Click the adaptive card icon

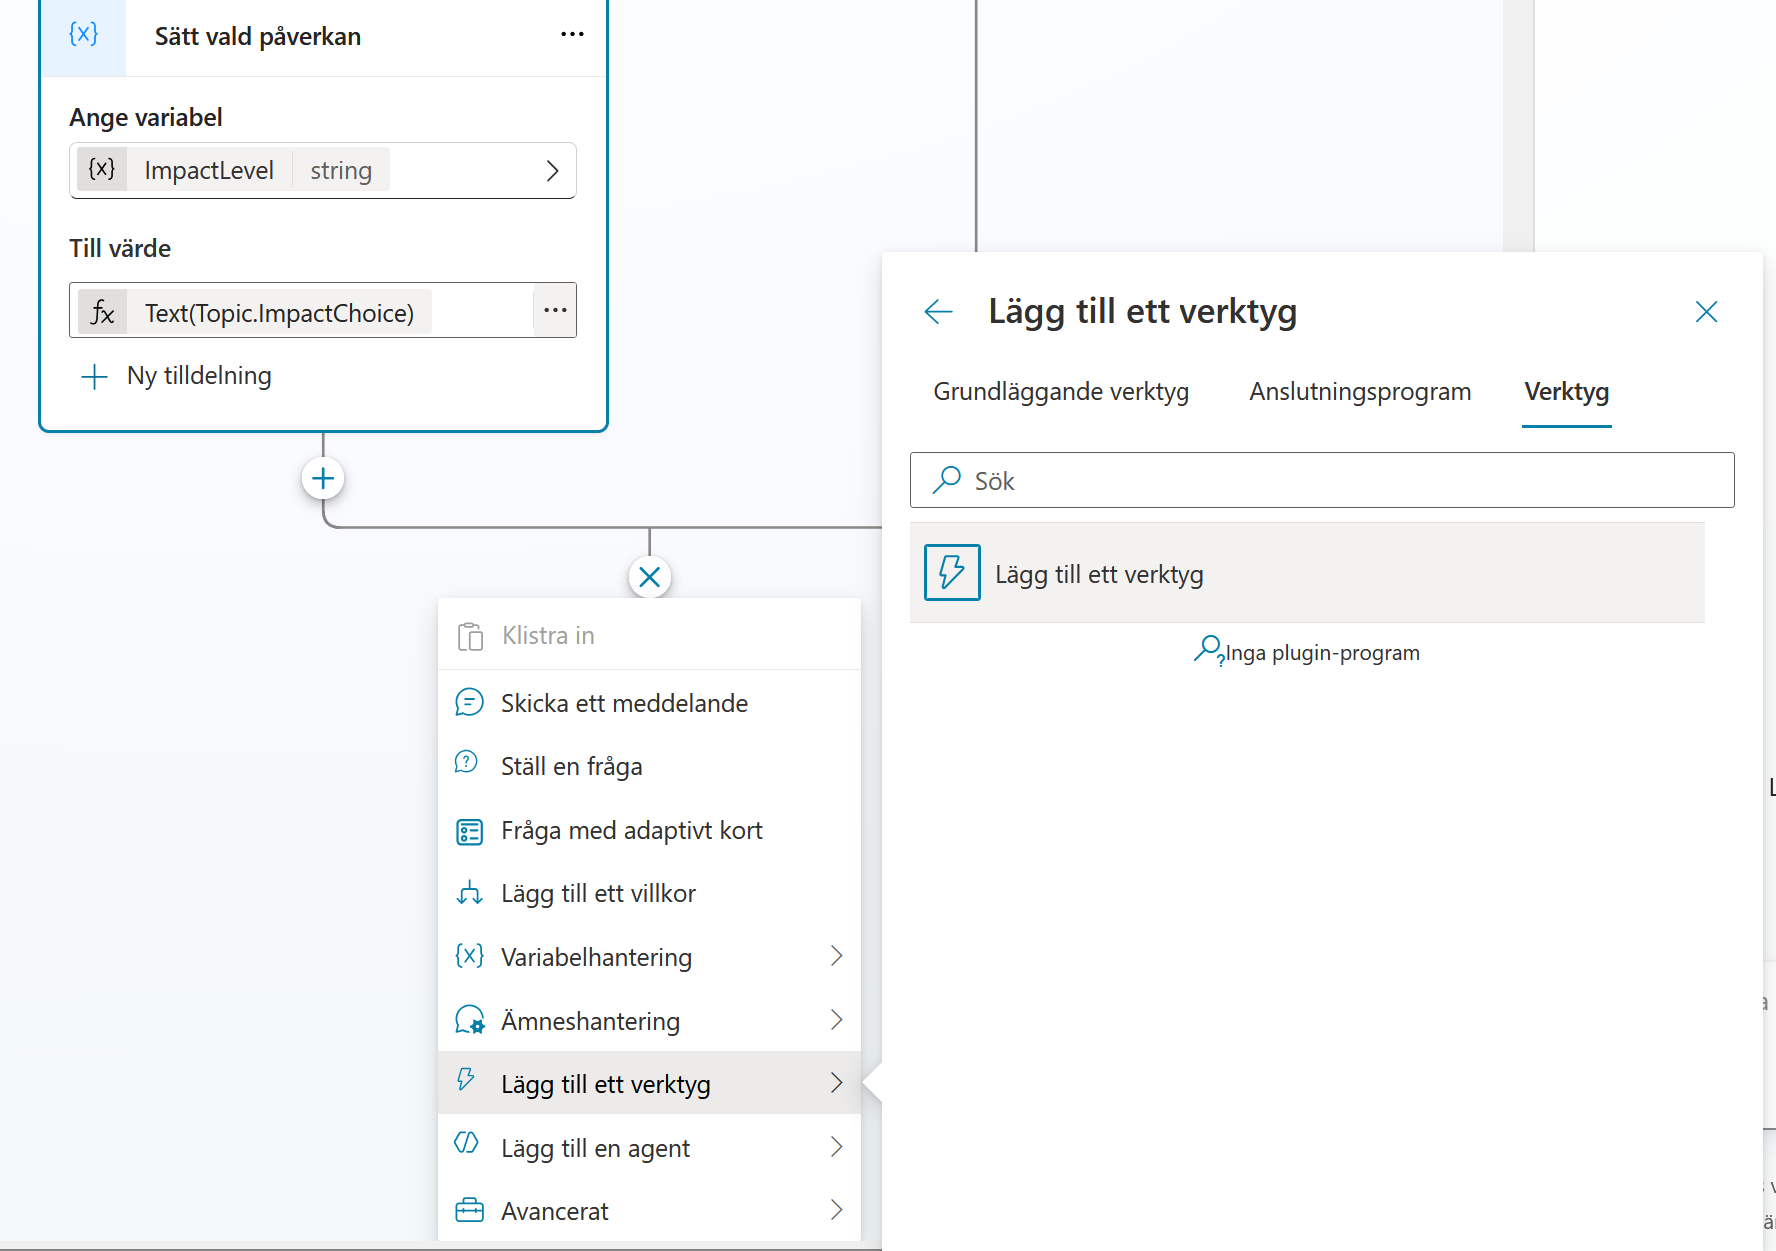tap(469, 831)
